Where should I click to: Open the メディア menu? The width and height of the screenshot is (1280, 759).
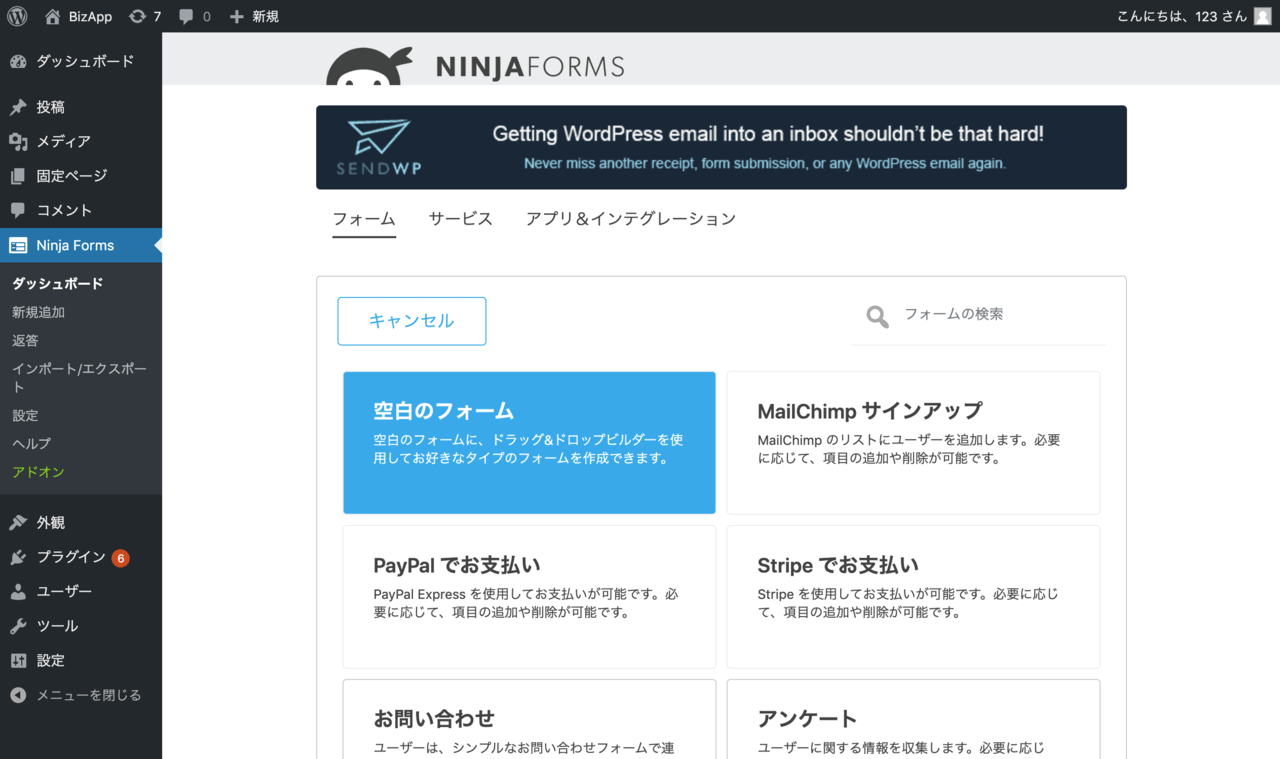pyautogui.click(x=81, y=142)
